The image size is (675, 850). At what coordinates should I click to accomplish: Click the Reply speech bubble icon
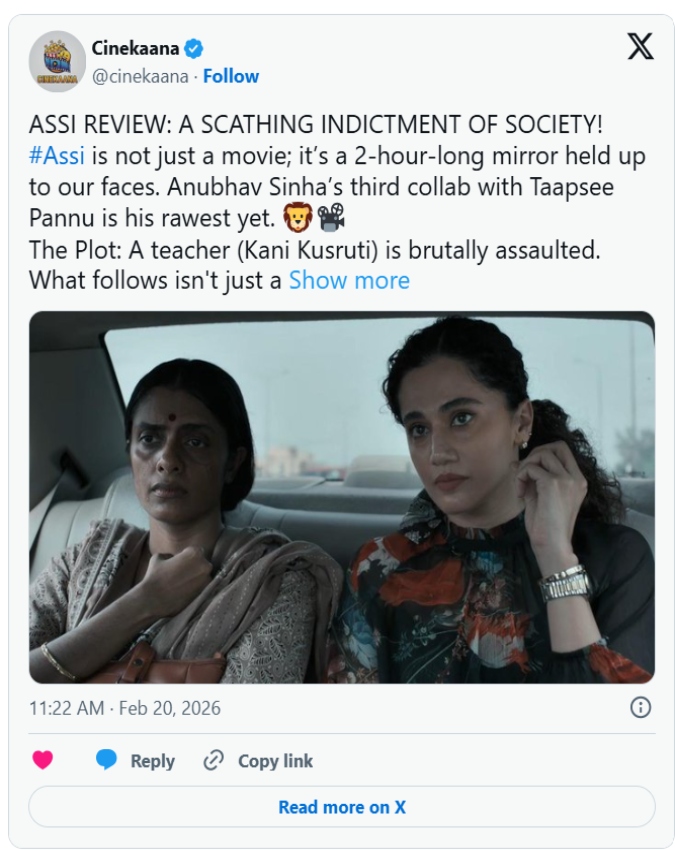[x=107, y=761]
